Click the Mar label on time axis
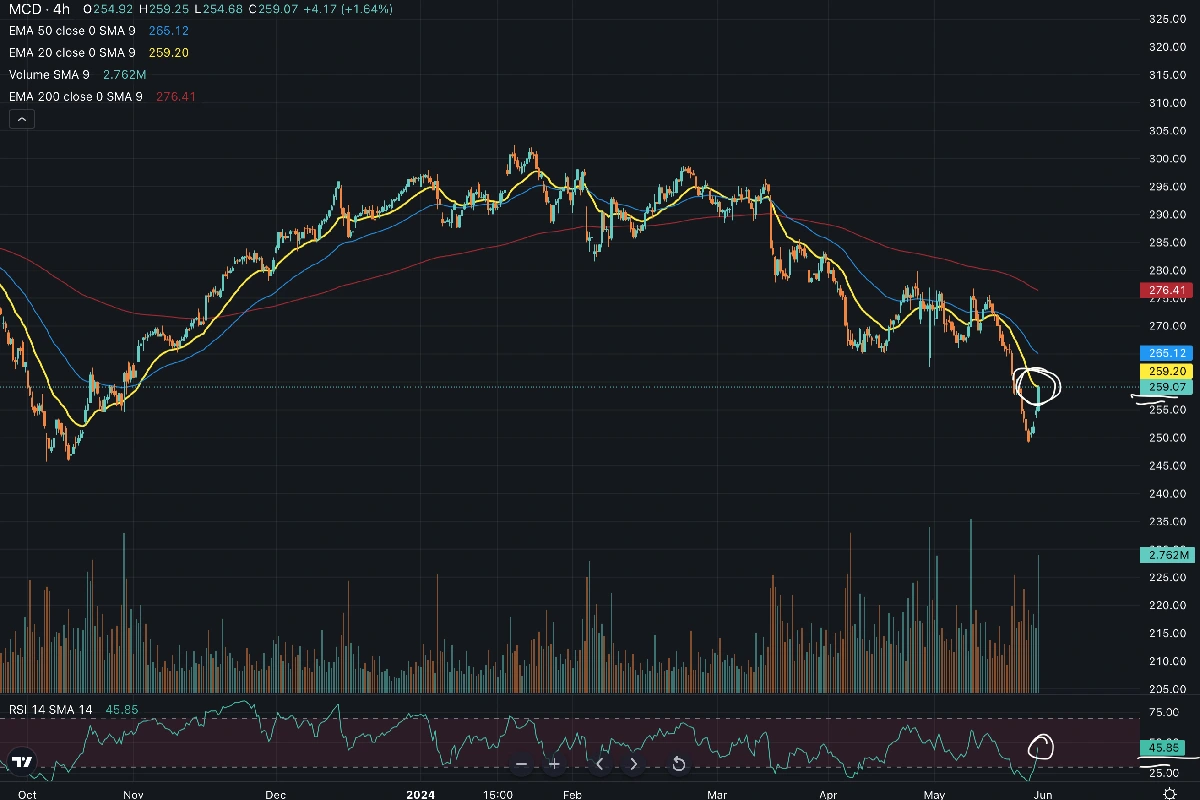The image size is (1200, 800). pos(716,794)
